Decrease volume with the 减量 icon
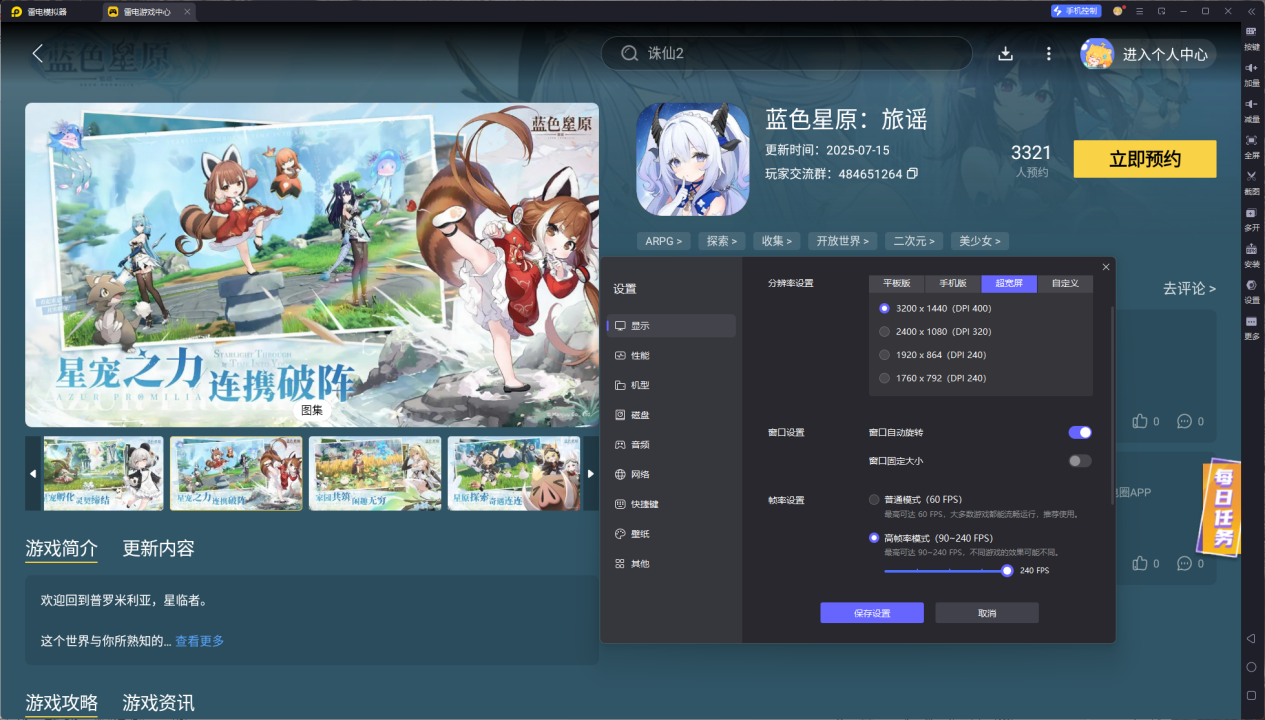1265x720 pixels. (1251, 111)
